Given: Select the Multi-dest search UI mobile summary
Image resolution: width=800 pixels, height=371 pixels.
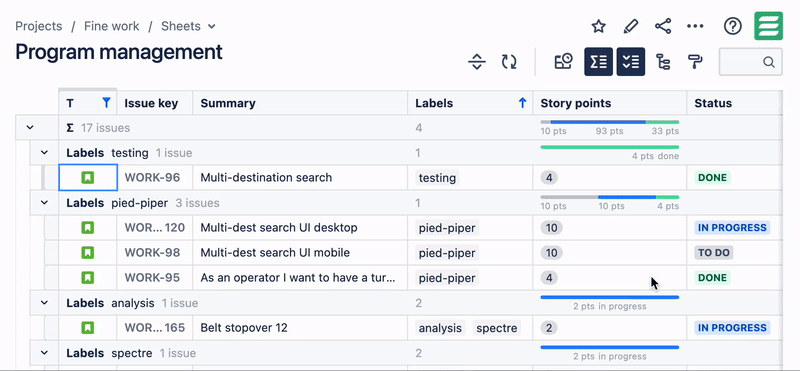Looking at the screenshot, I should pyautogui.click(x=300, y=253).
